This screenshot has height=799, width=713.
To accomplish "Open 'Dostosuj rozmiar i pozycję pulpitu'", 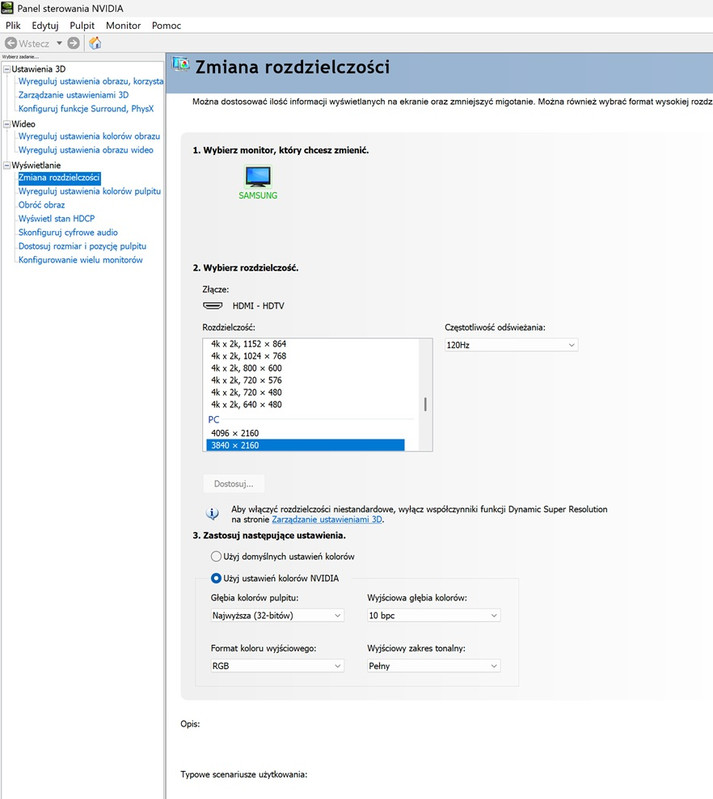I will (x=82, y=246).
